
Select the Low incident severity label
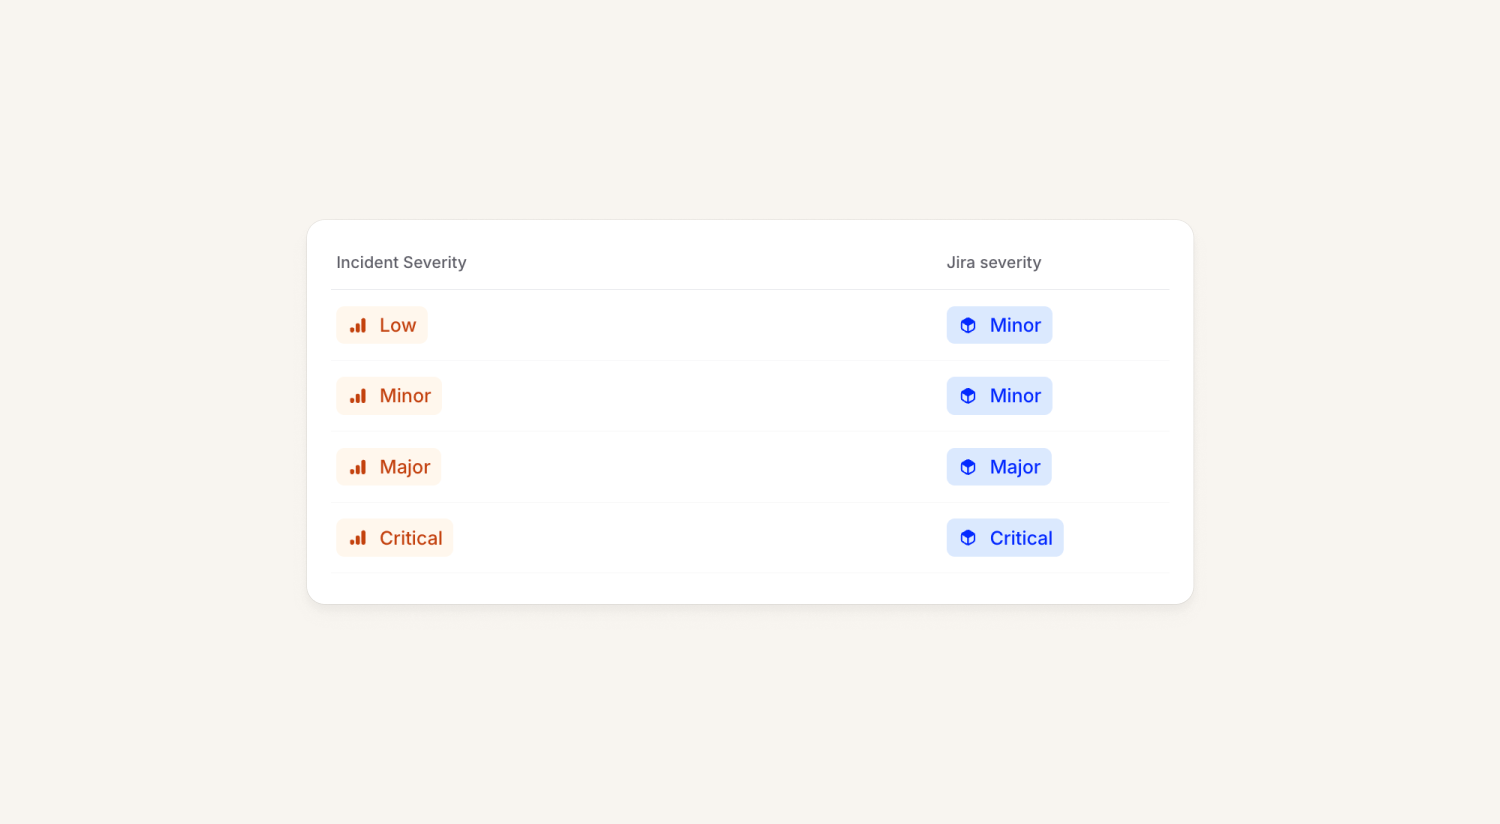click(397, 326)
